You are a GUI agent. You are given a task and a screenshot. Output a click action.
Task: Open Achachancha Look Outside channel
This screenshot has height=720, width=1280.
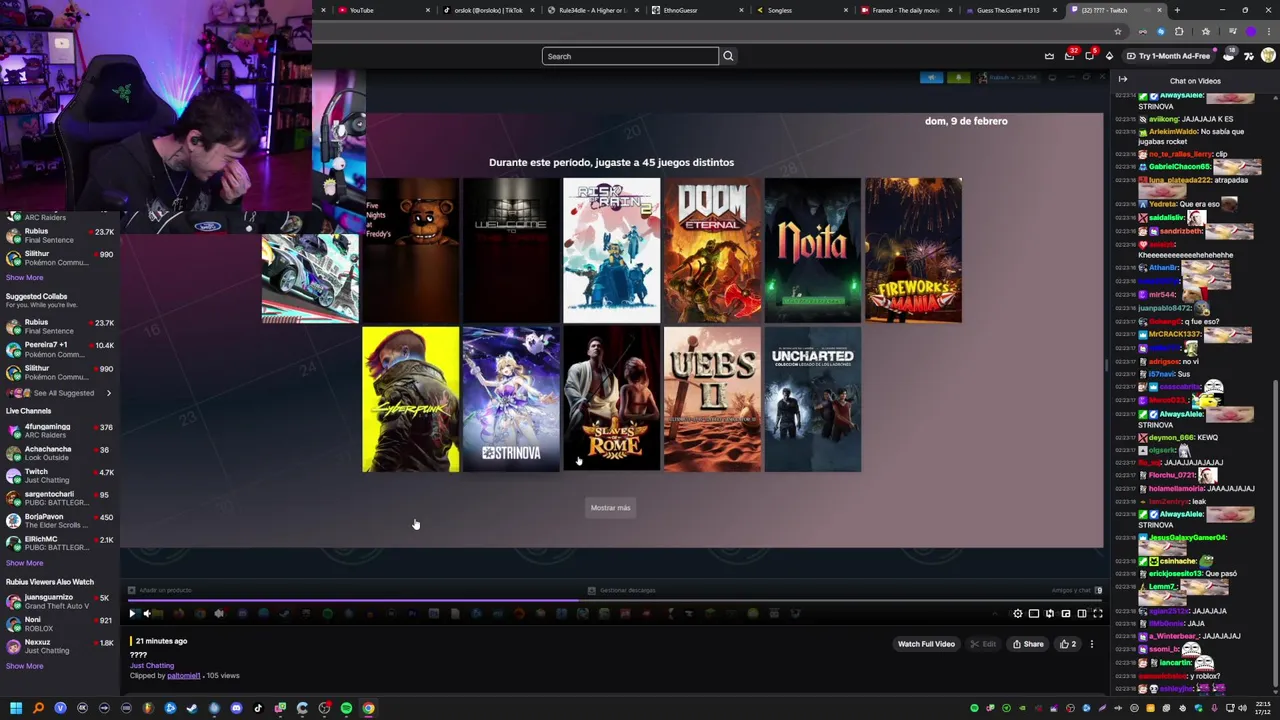pos(60,453)
